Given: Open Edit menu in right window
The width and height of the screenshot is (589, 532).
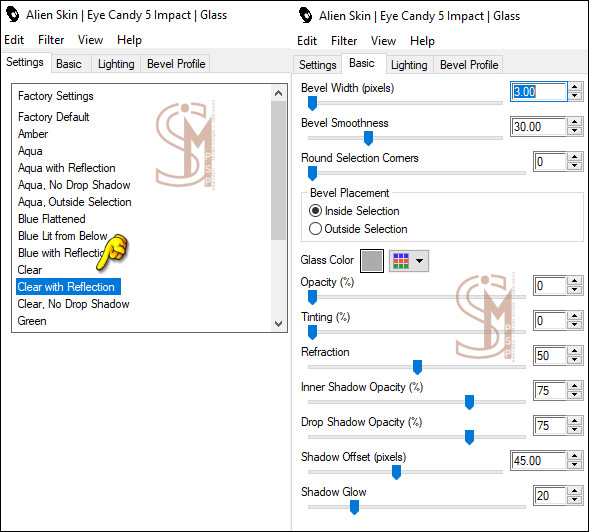Looking at the screenshot, I should pos(307,41).
